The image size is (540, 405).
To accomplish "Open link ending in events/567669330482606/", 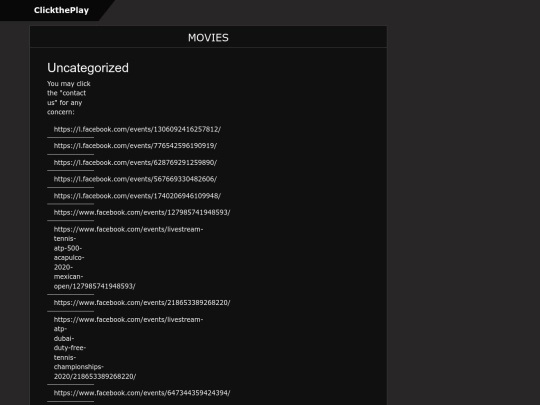I will click(x=135, y=179).
